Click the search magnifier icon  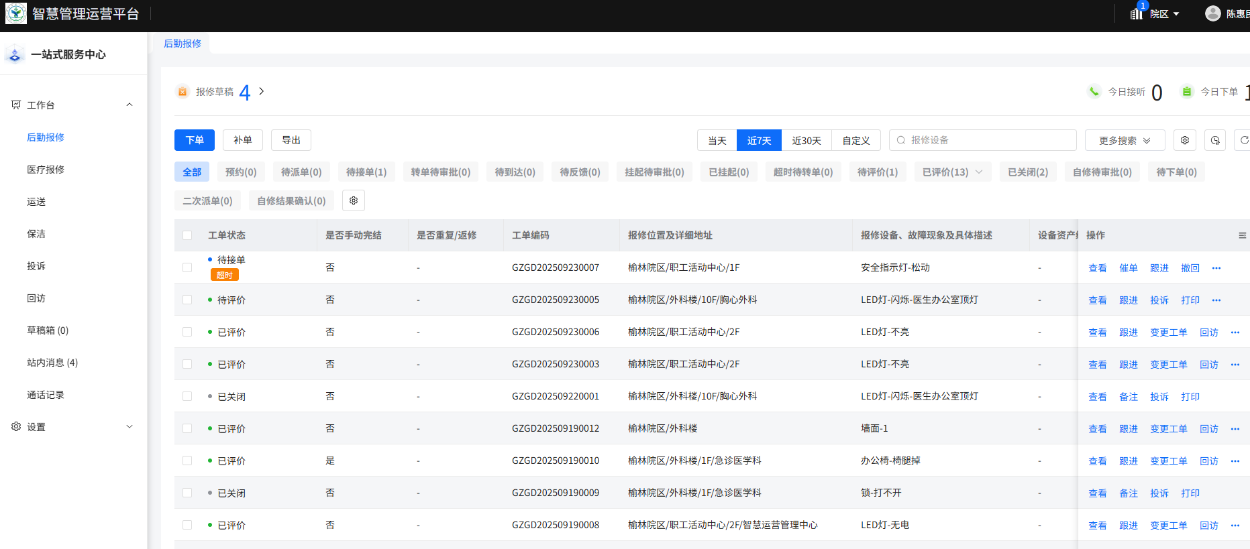click(902, 140)
